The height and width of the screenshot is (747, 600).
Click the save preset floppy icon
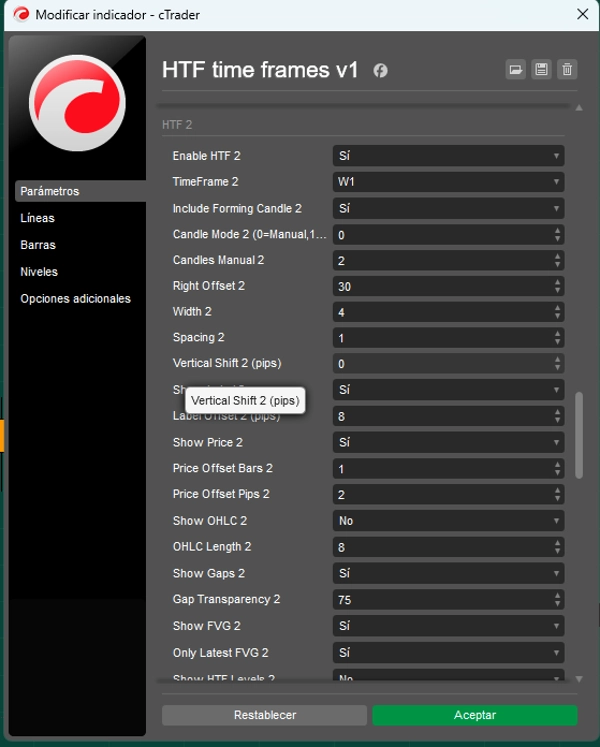[541, 70]
